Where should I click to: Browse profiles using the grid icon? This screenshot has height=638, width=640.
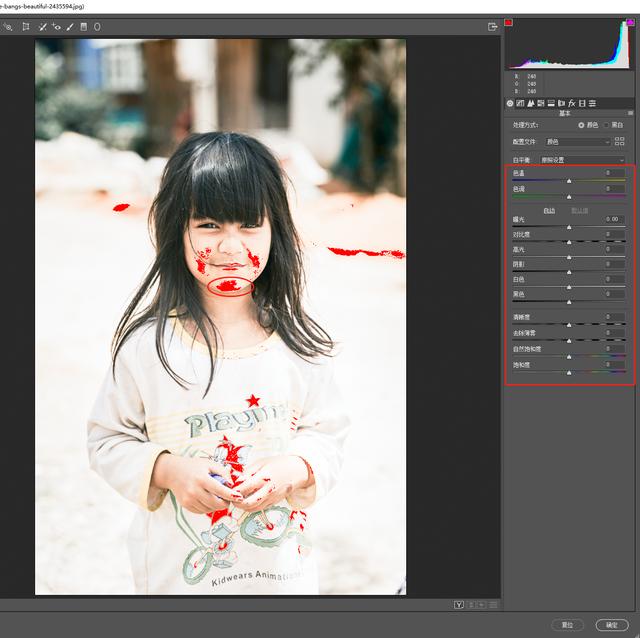[x=620, y=141]
